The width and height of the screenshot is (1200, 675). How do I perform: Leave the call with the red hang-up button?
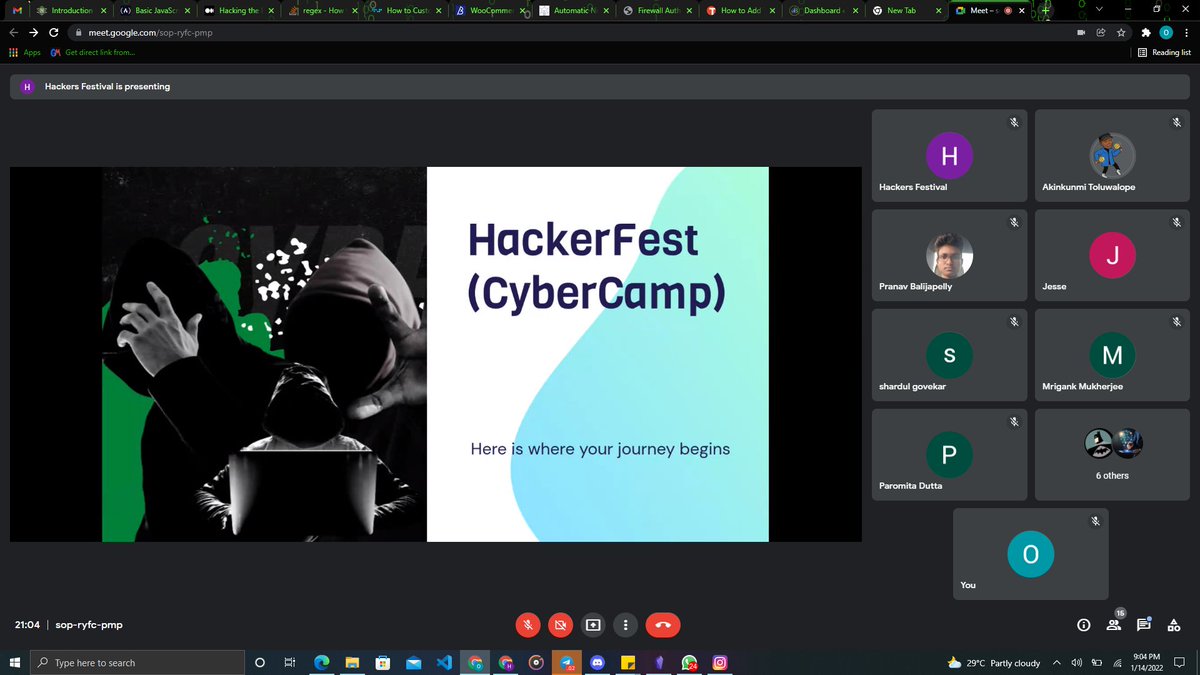click(x=663, y=625)
